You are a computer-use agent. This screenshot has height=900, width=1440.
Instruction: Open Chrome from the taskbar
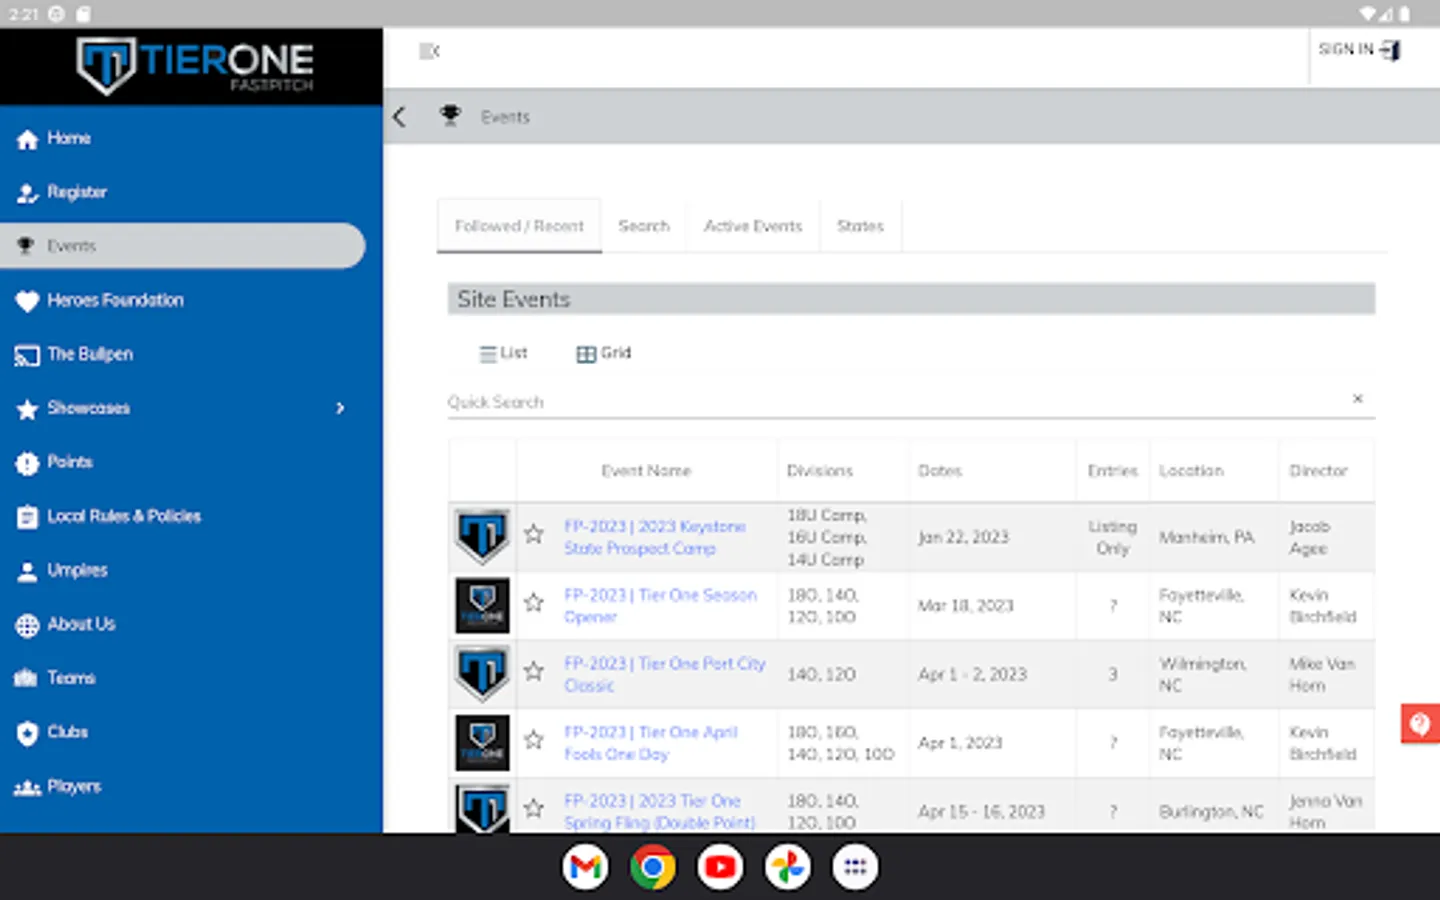pos(653,867)
